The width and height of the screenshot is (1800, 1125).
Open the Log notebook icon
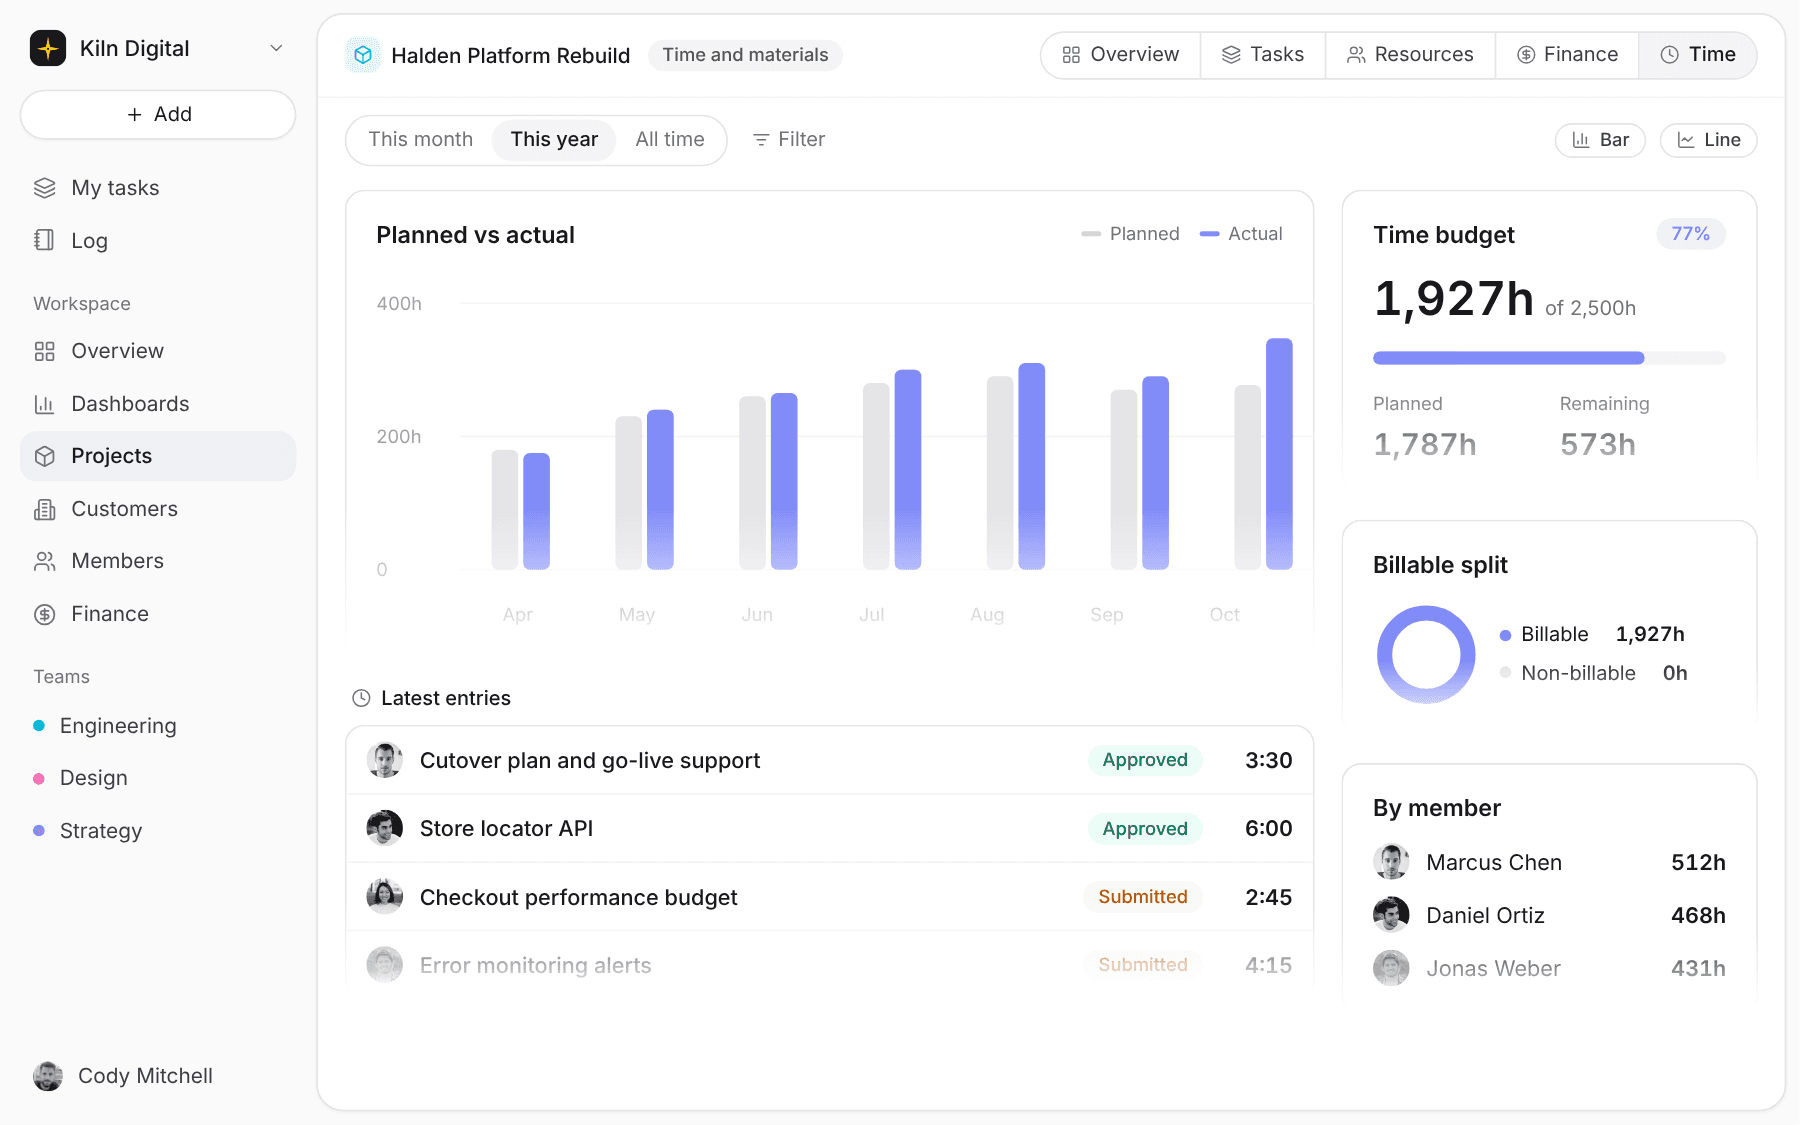[x=44, y=240]
